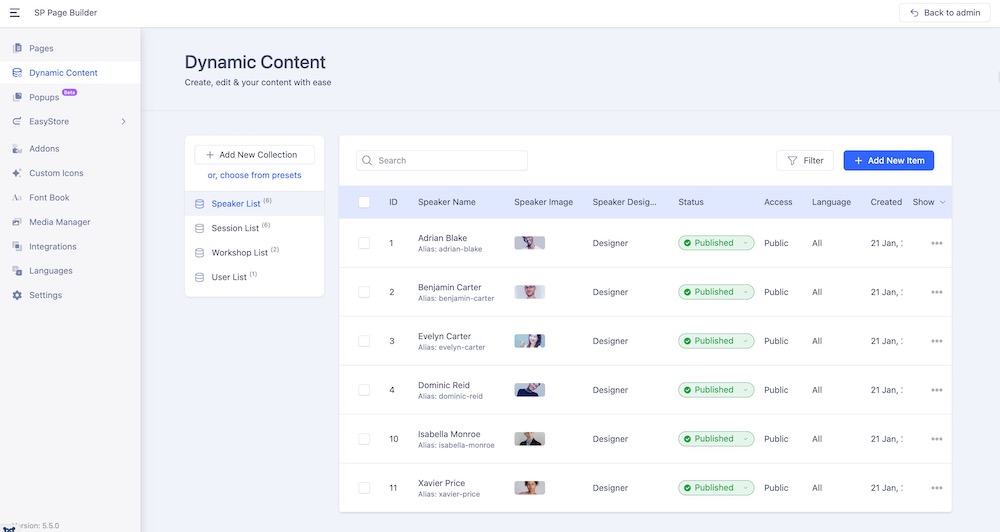Open Addons from the sidebar
Image resolution: width=1000 pixels, height=532 pixels.
click(x=17, y=149)
